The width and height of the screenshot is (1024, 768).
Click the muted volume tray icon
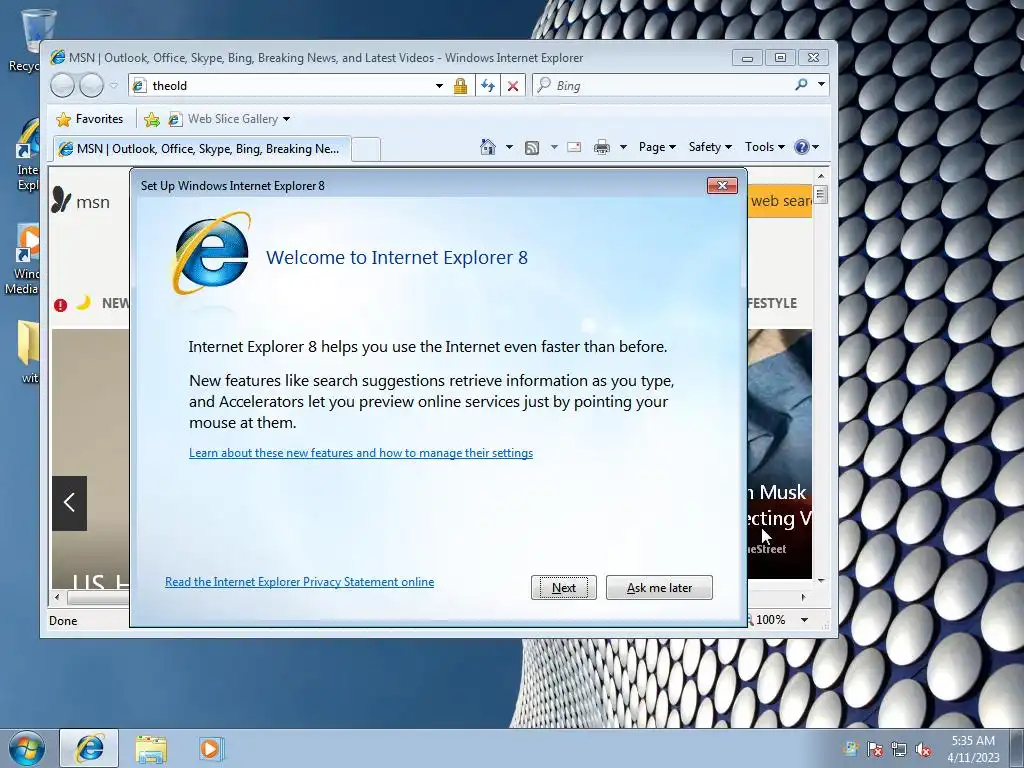(923, 749)
